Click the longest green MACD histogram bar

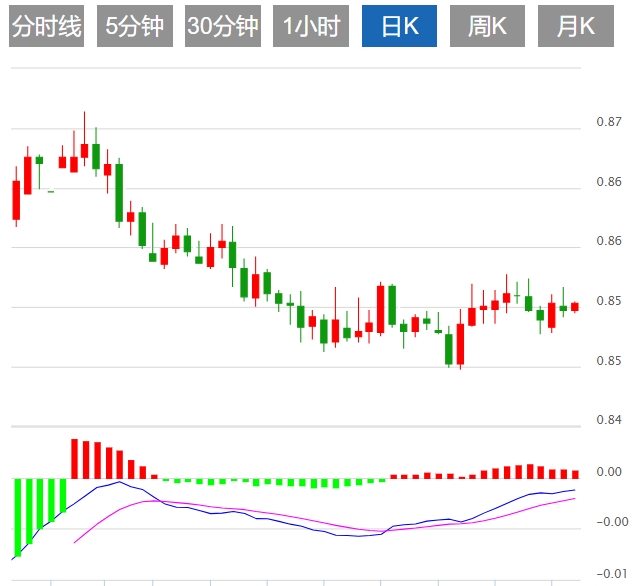click(18, 518)
